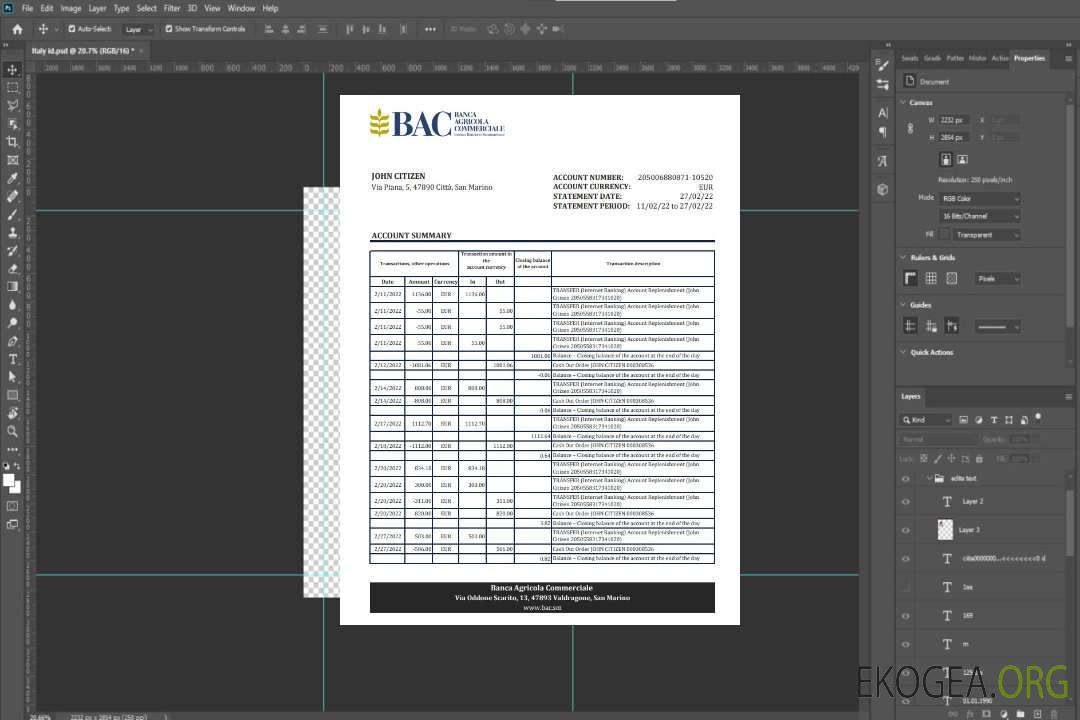The image size is (1080, 720).
Task: Collapse the Quick Actions section
Action: (x=903, y=352)
